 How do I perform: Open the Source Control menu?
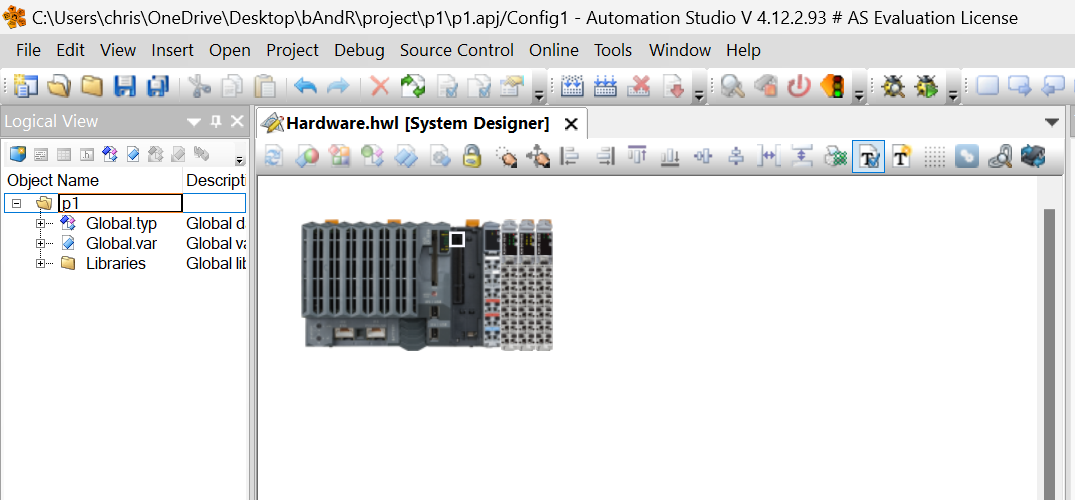457,50
